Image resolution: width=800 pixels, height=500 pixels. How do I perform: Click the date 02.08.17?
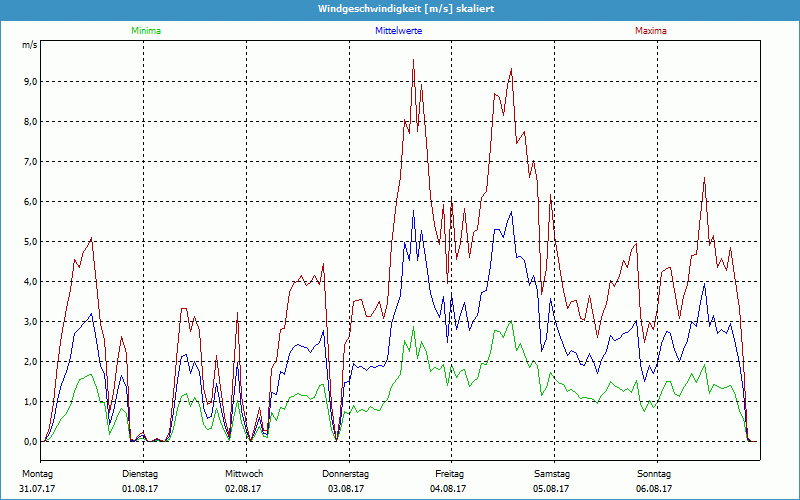pos(243,489)
